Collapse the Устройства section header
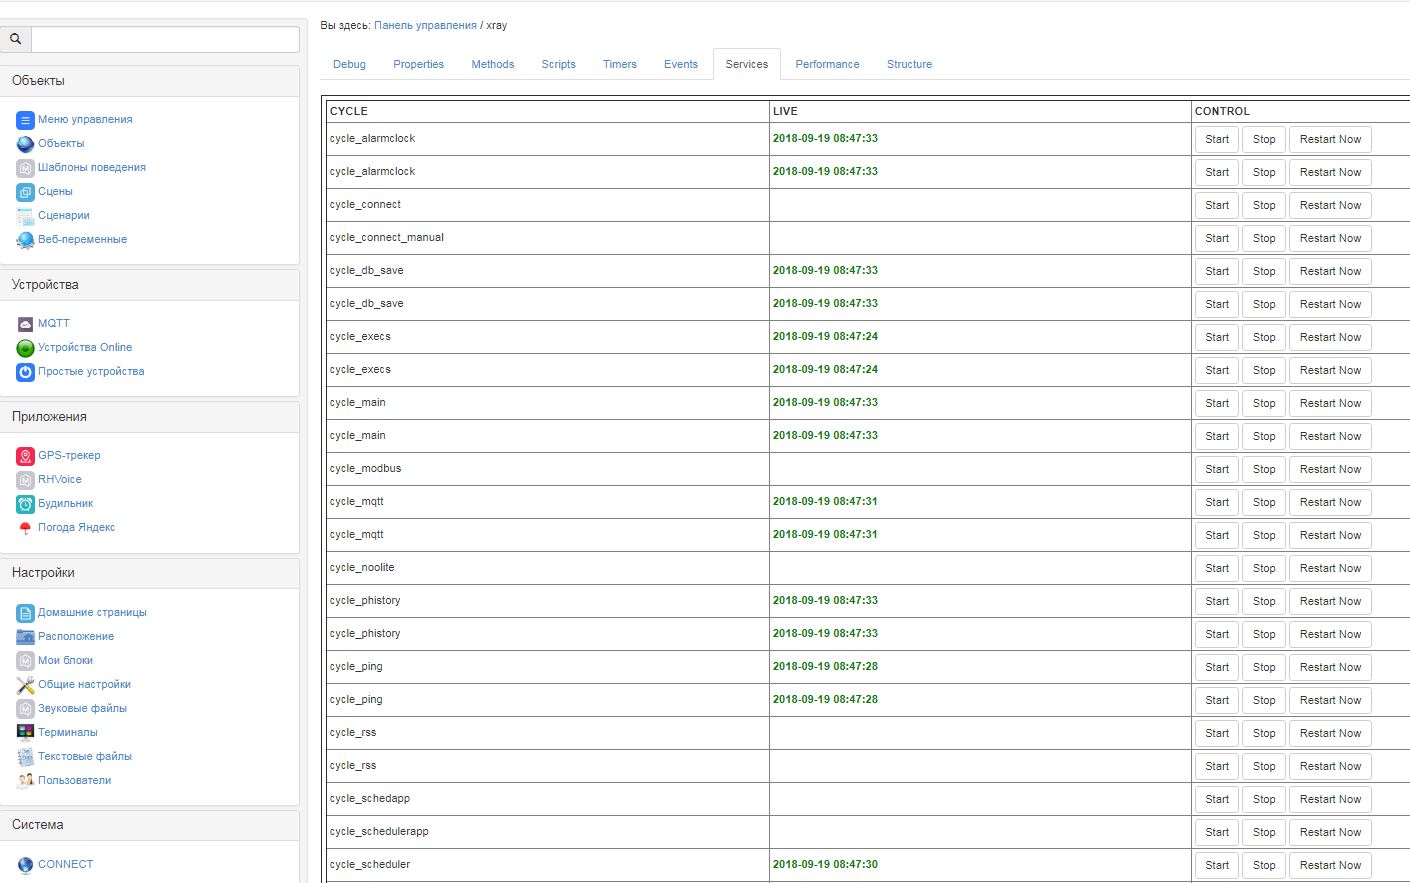 150,285
